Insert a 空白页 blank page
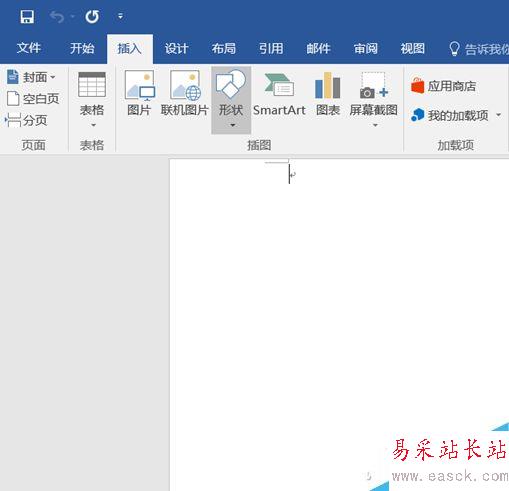This screenshot has width=509, height=491. click(33, 99)
